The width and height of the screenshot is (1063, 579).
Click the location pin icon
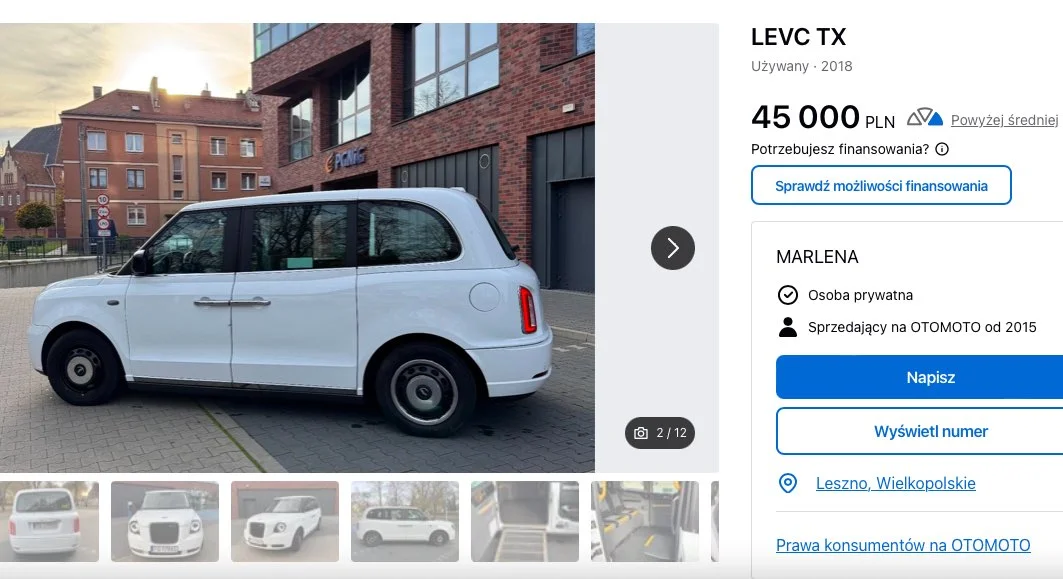tap(788, 484)
